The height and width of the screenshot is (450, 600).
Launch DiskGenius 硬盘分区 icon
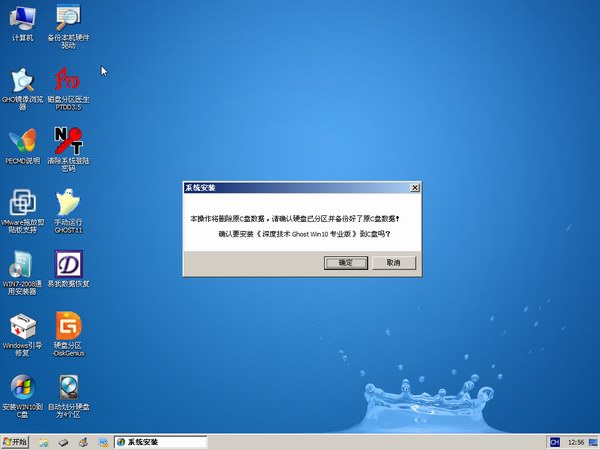[x=68, y=326]
